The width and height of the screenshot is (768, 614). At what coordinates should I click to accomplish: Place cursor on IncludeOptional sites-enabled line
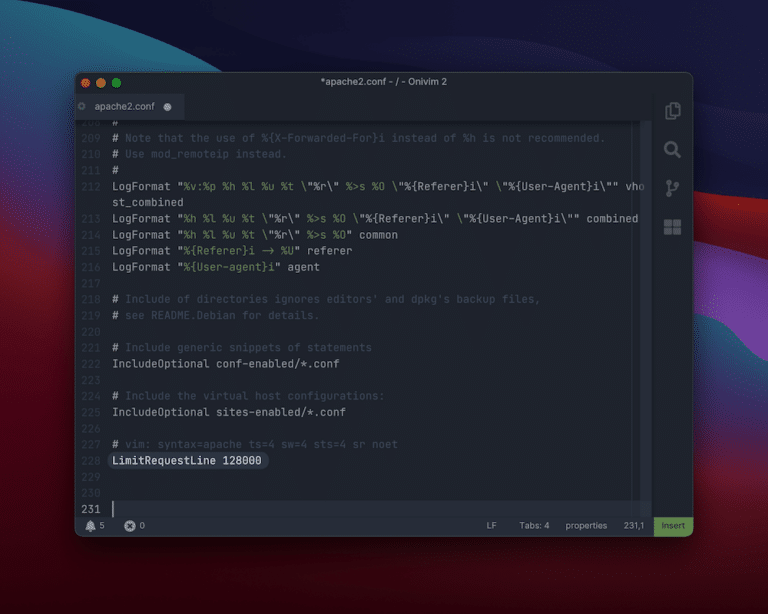[x=228, y=412]
